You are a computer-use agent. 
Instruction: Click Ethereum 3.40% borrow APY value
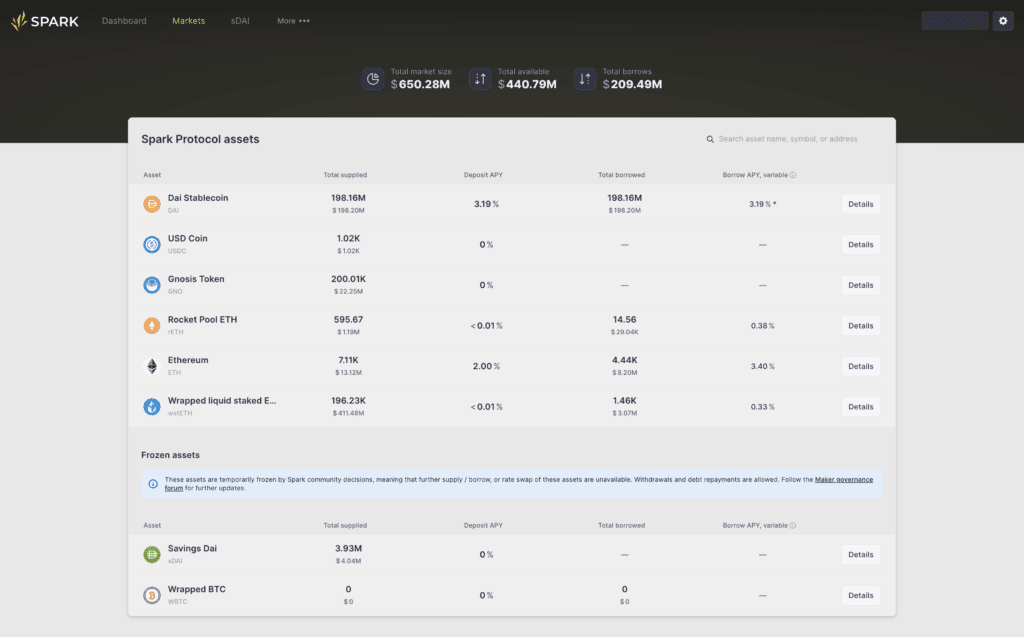tap(762, 367)
